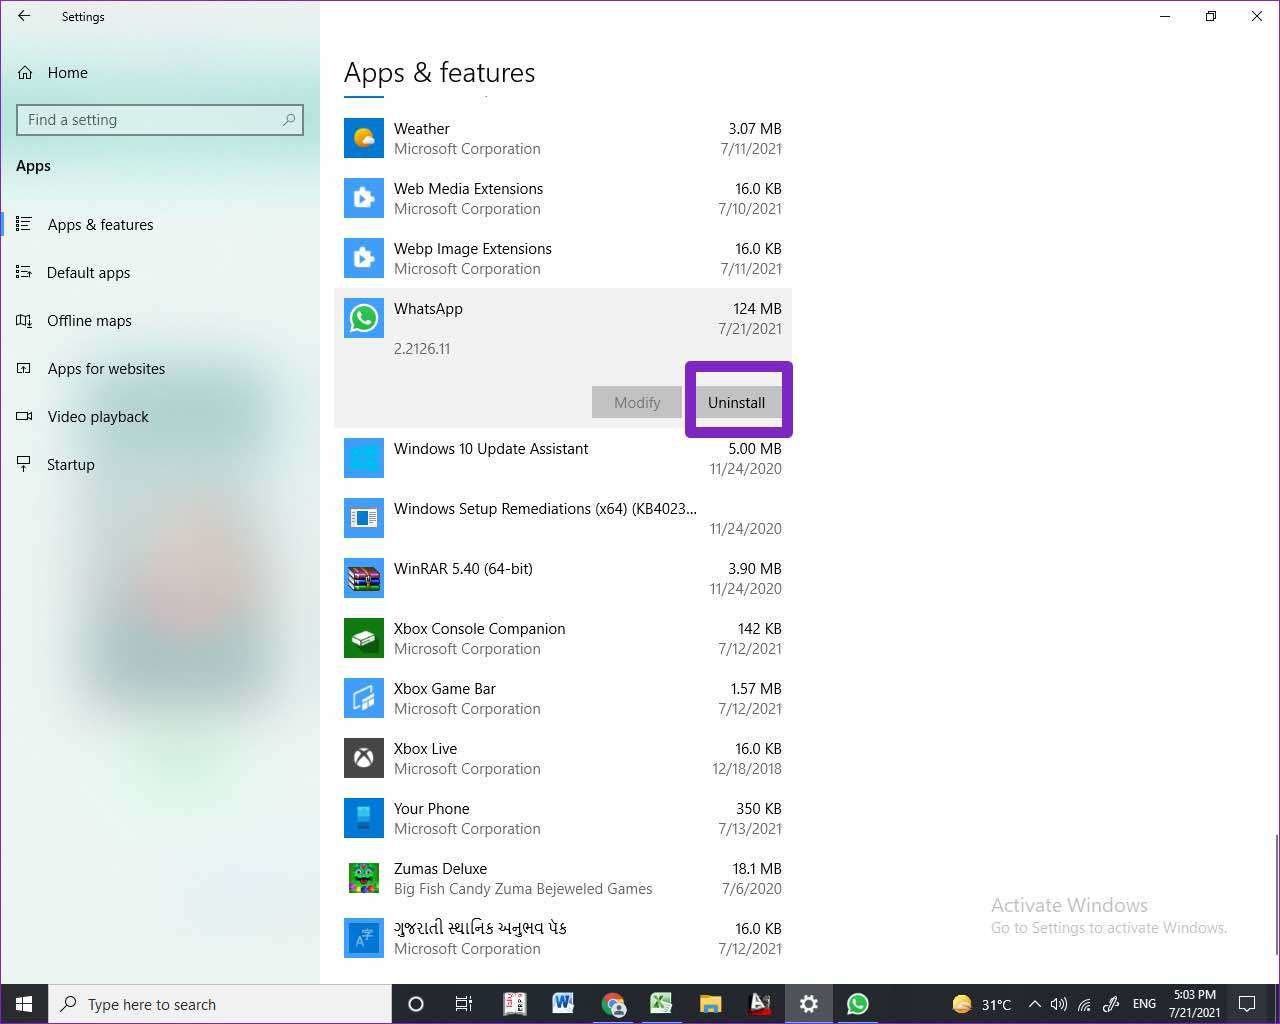The height and width of the screenshot is (1024, 1280).
Task: Select the Web Media Extensions entry name
Action: [x=468, y=188]
